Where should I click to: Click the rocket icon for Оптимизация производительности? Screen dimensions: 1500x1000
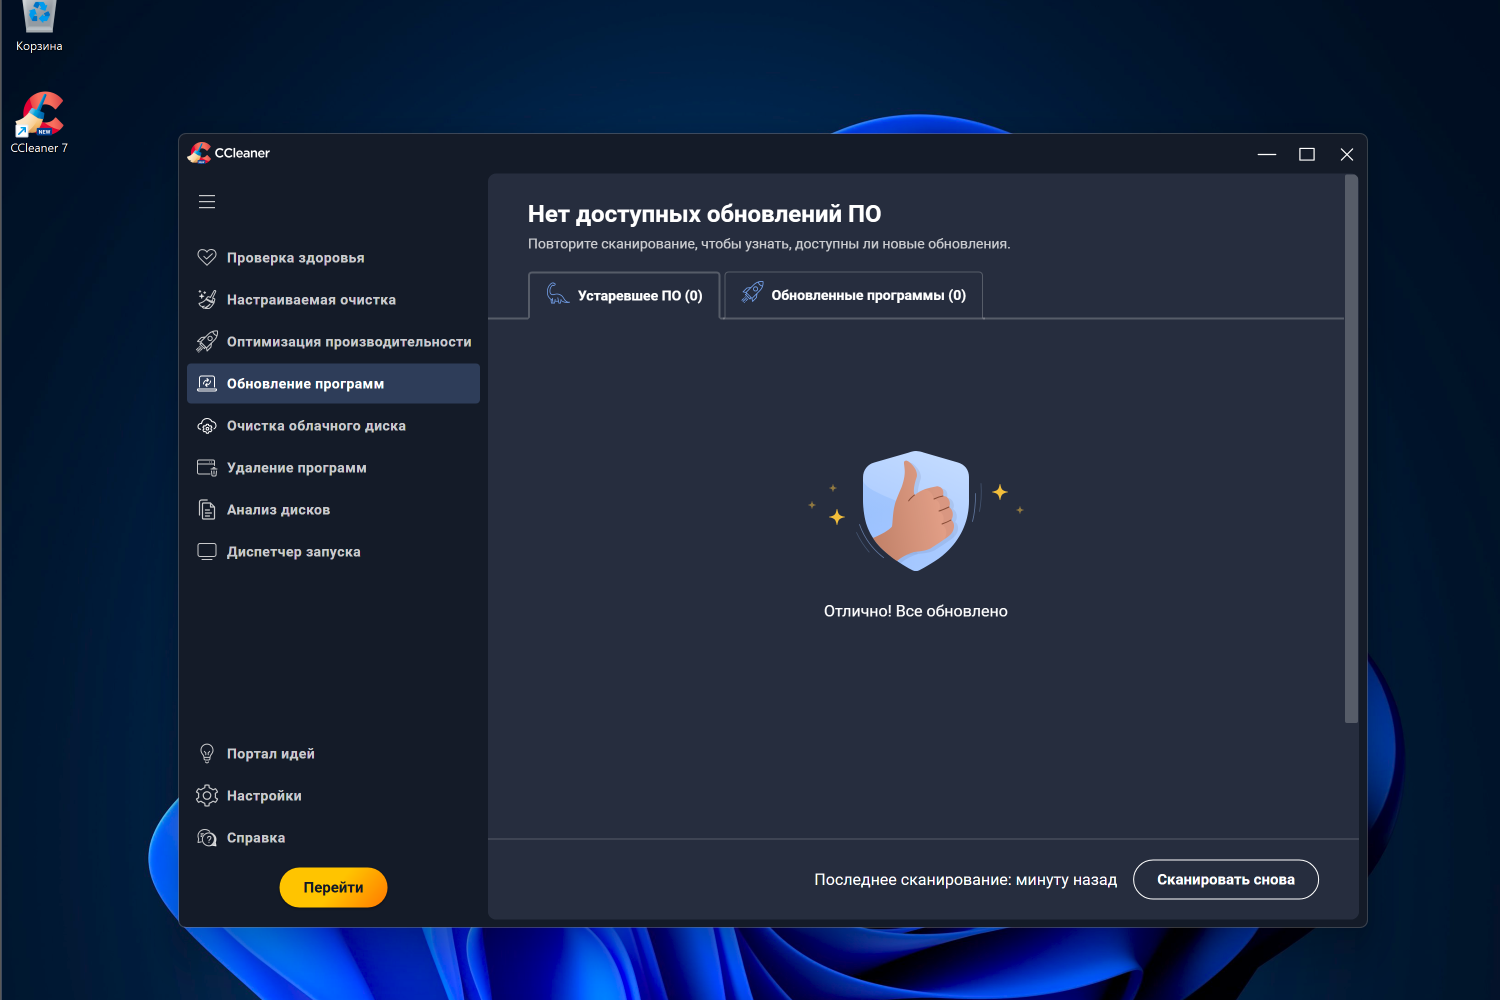[x=207, y=342]
